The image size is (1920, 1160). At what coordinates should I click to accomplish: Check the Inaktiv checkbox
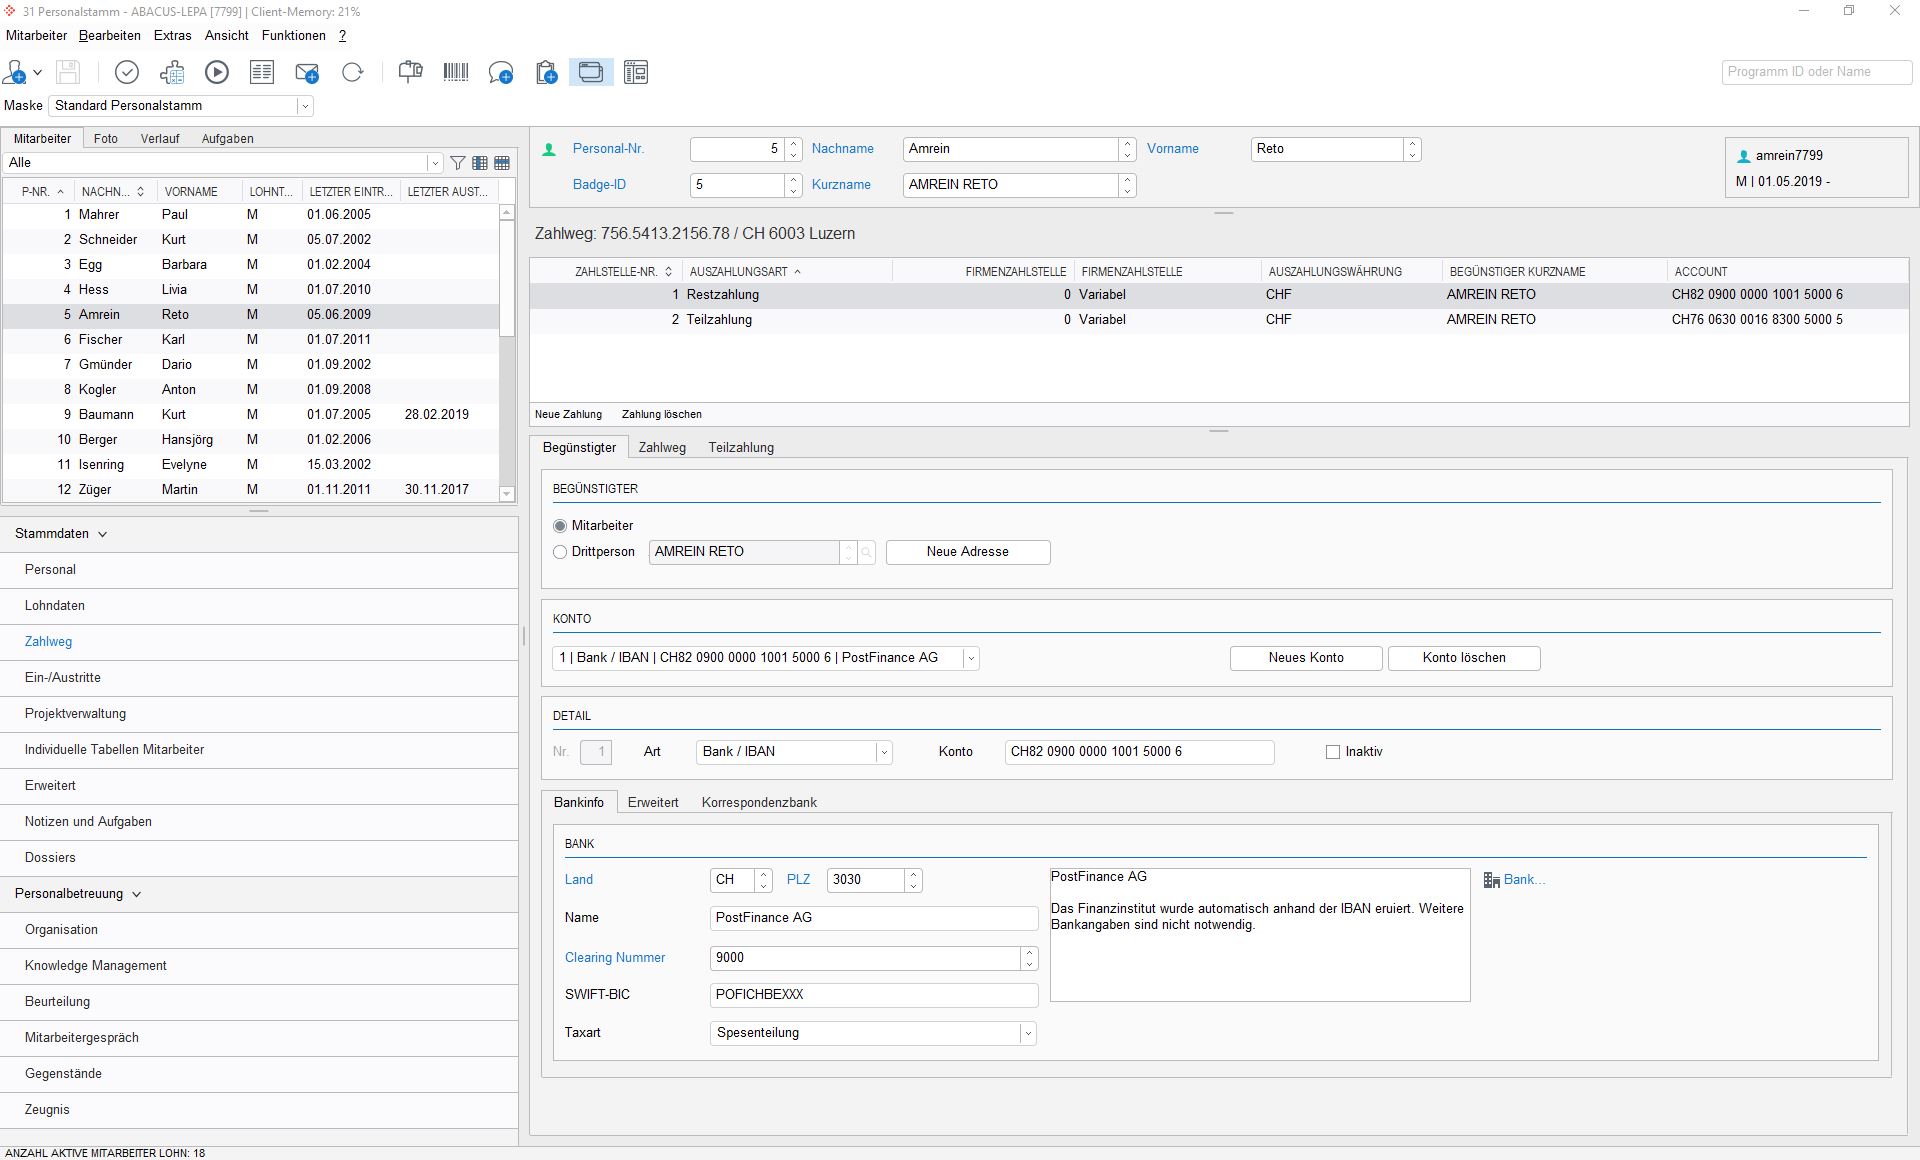[x=1333, y=752]
